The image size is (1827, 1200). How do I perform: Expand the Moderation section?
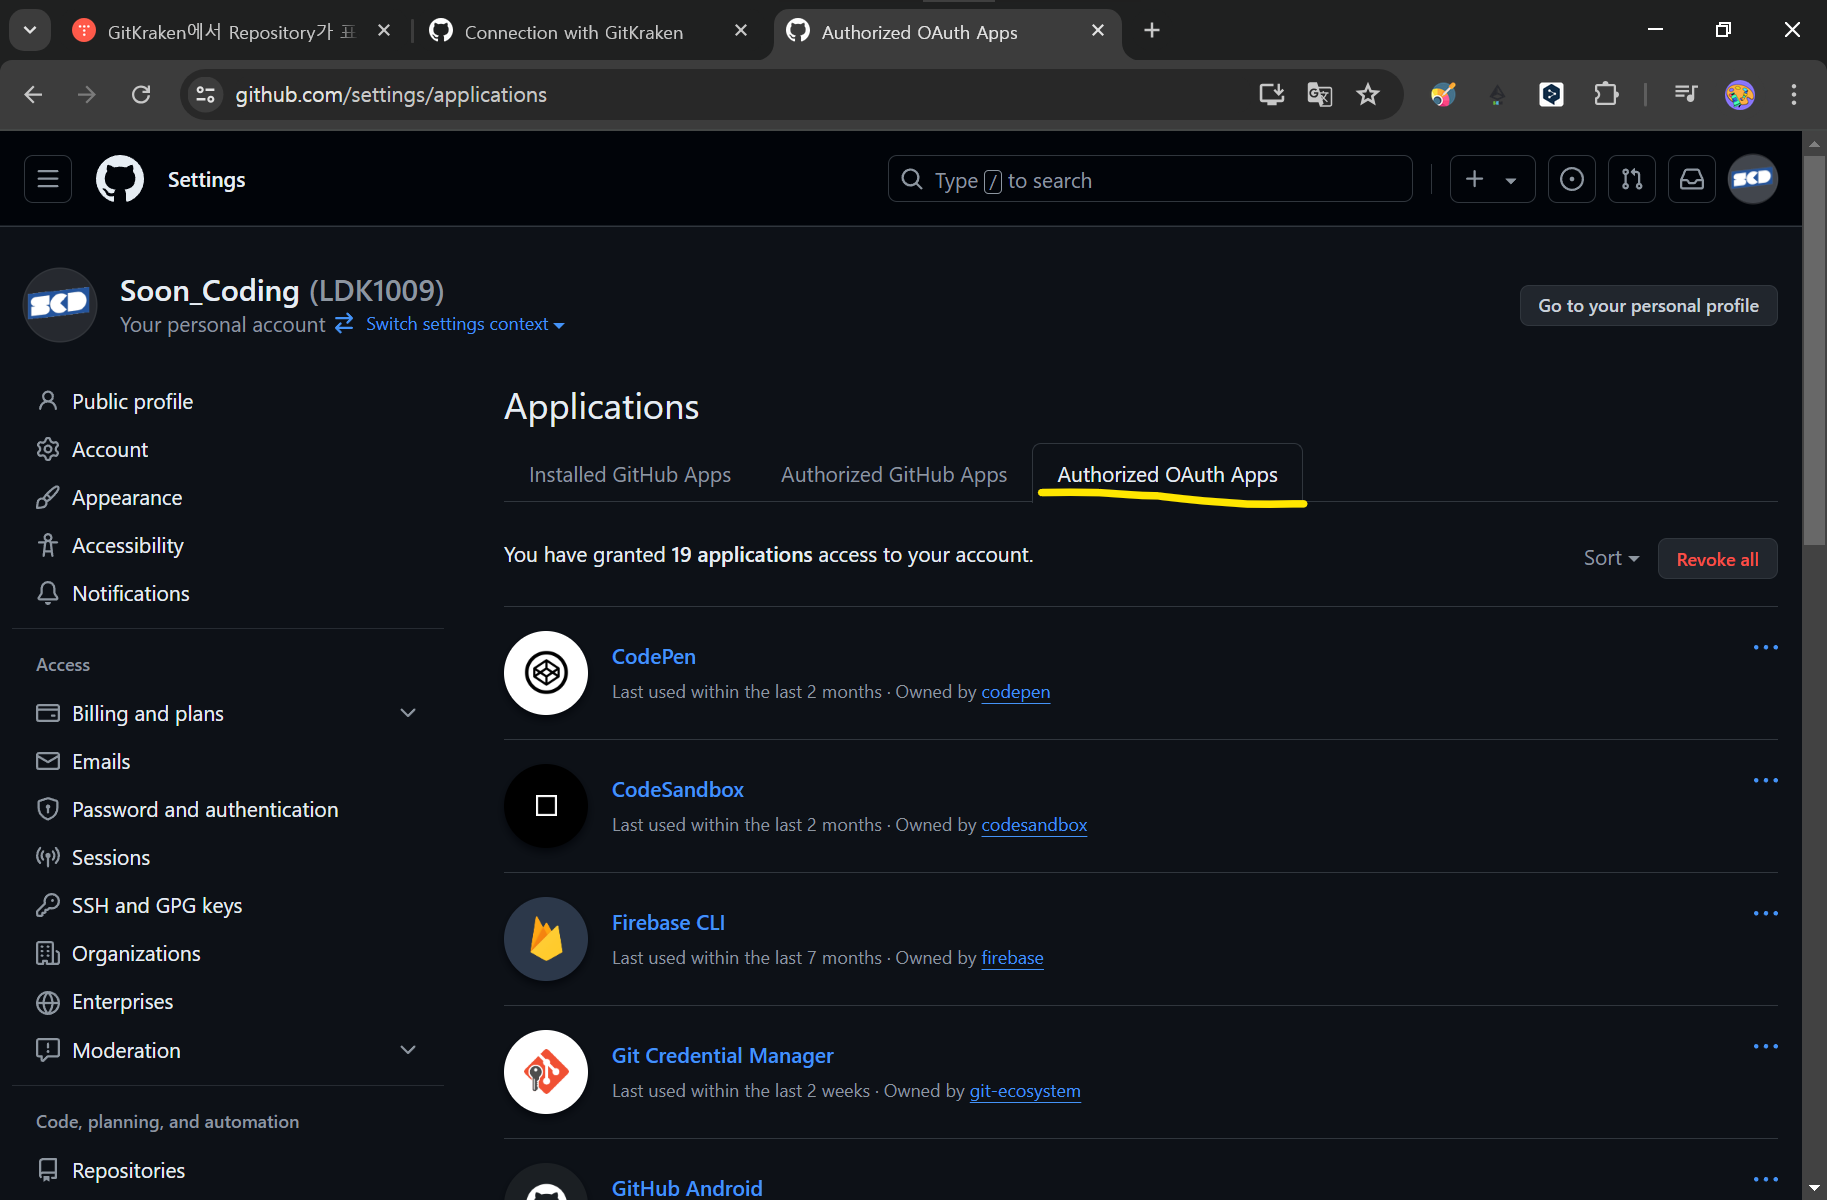(x=408, y=1050)
